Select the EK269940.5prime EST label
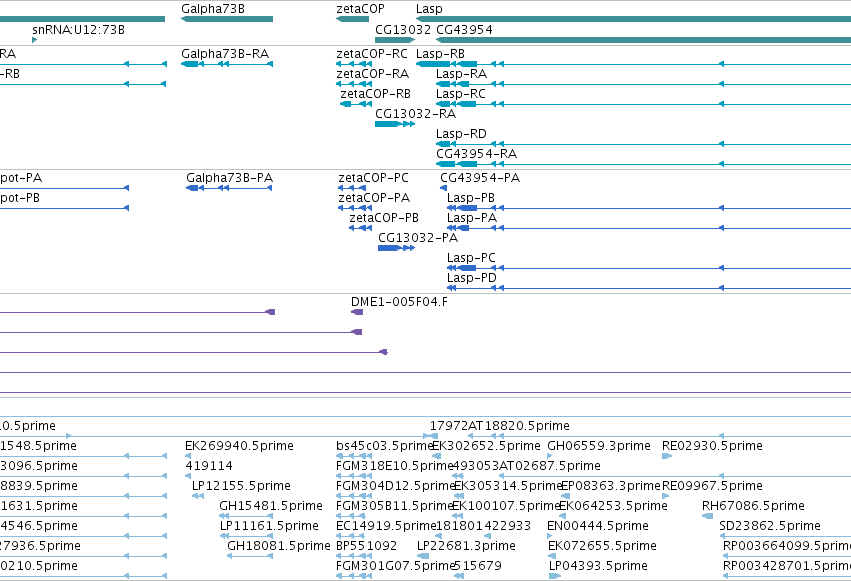 tap(239, 446)
